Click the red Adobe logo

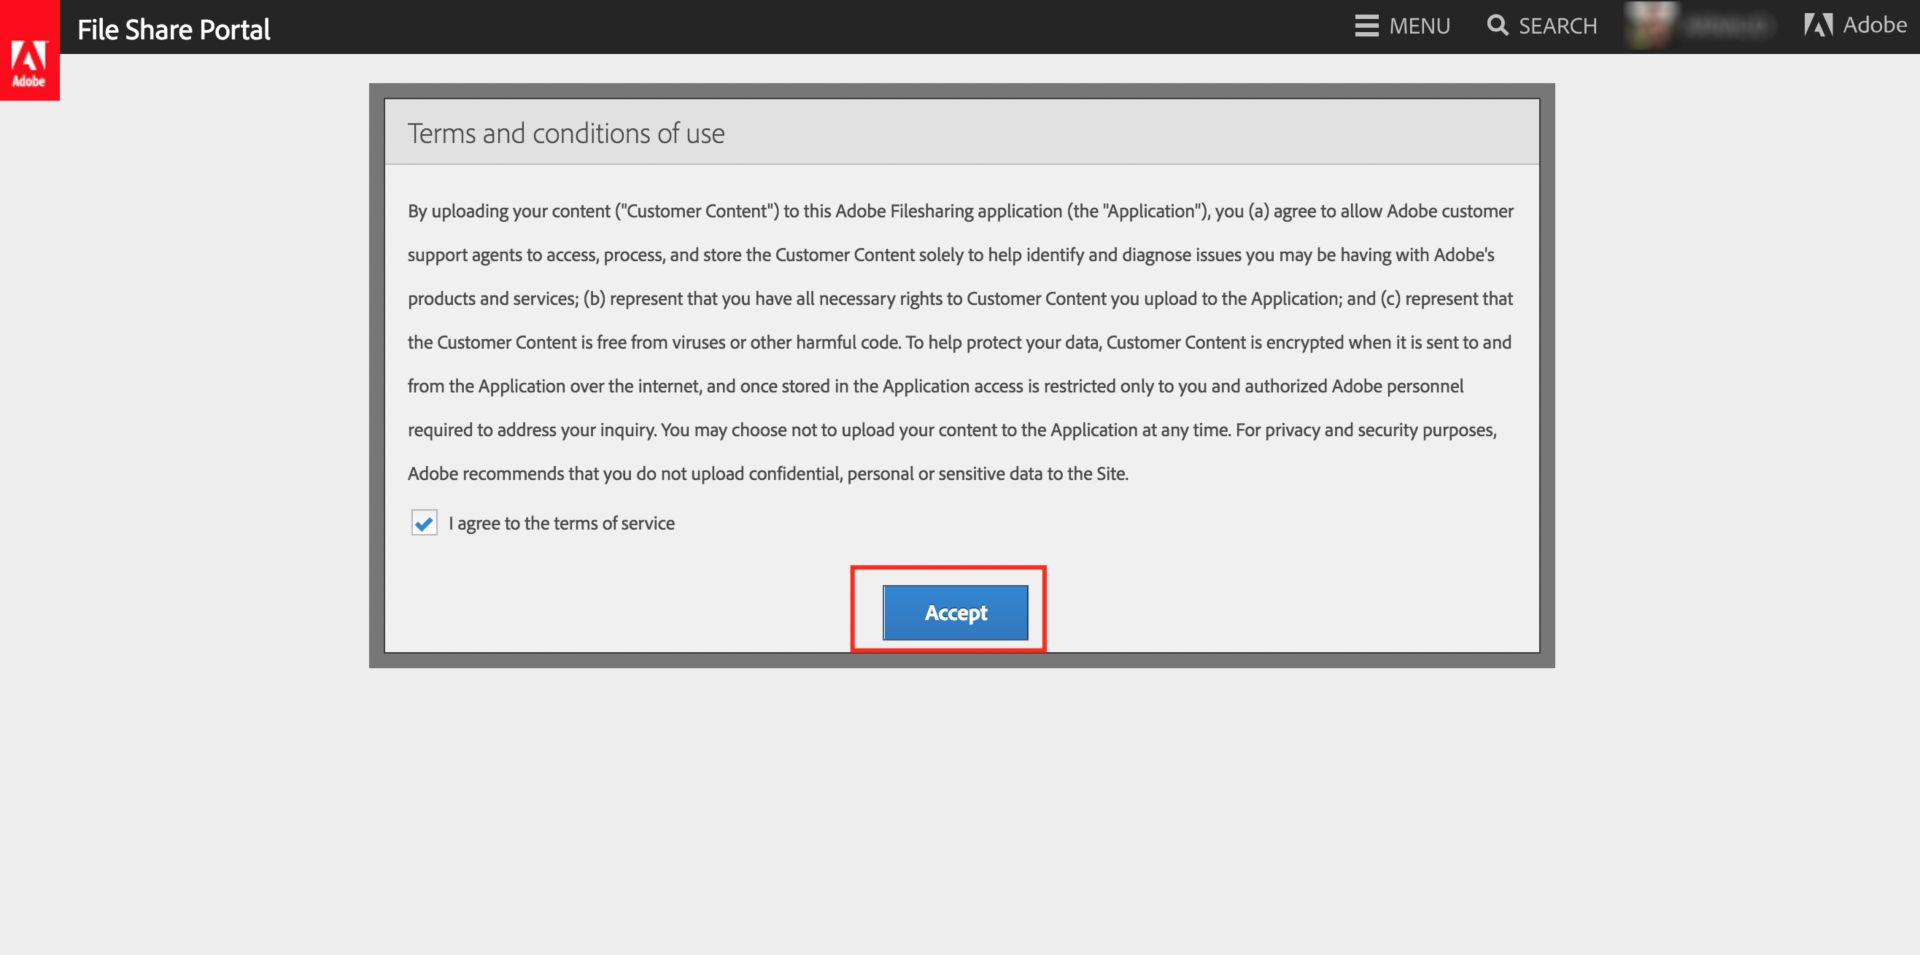(x=29, y=50)
